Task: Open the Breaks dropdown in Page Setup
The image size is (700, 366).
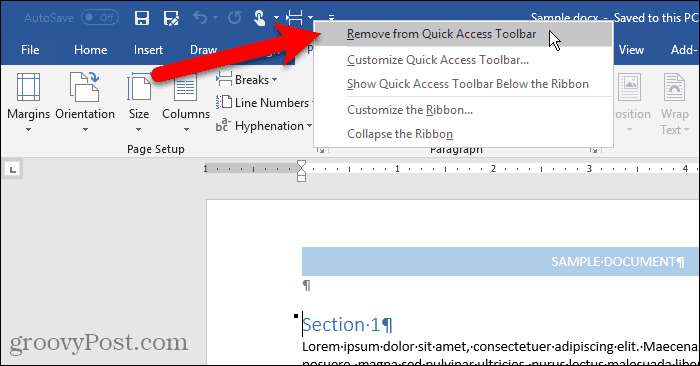Action: pos(247,80)
